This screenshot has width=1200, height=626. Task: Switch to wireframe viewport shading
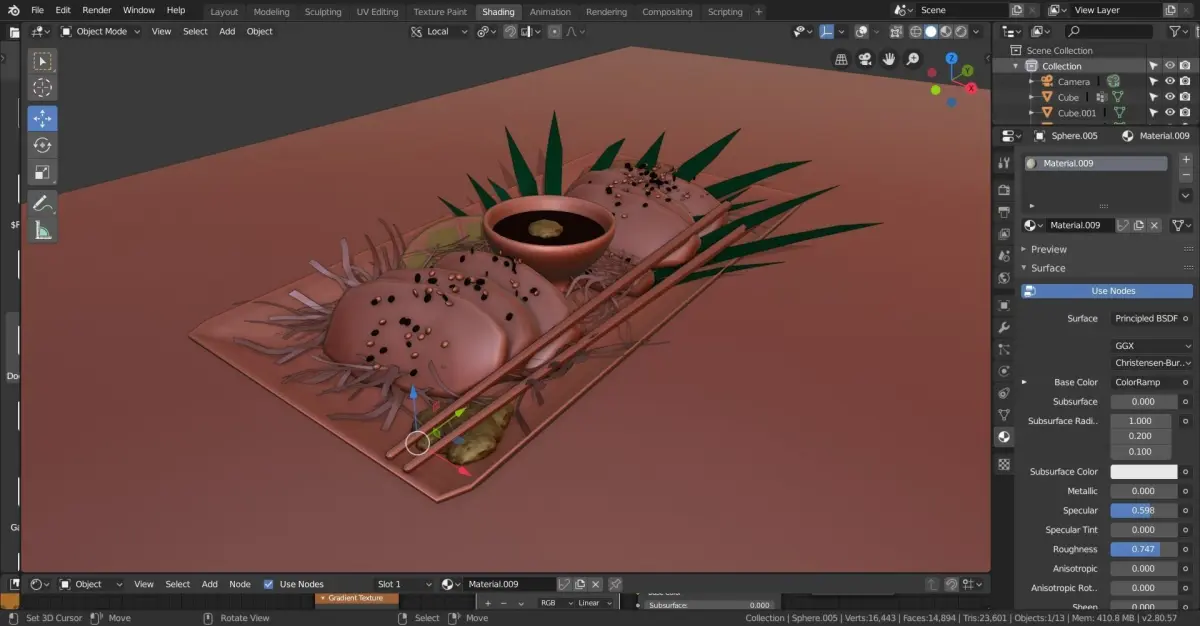[916, 31]
